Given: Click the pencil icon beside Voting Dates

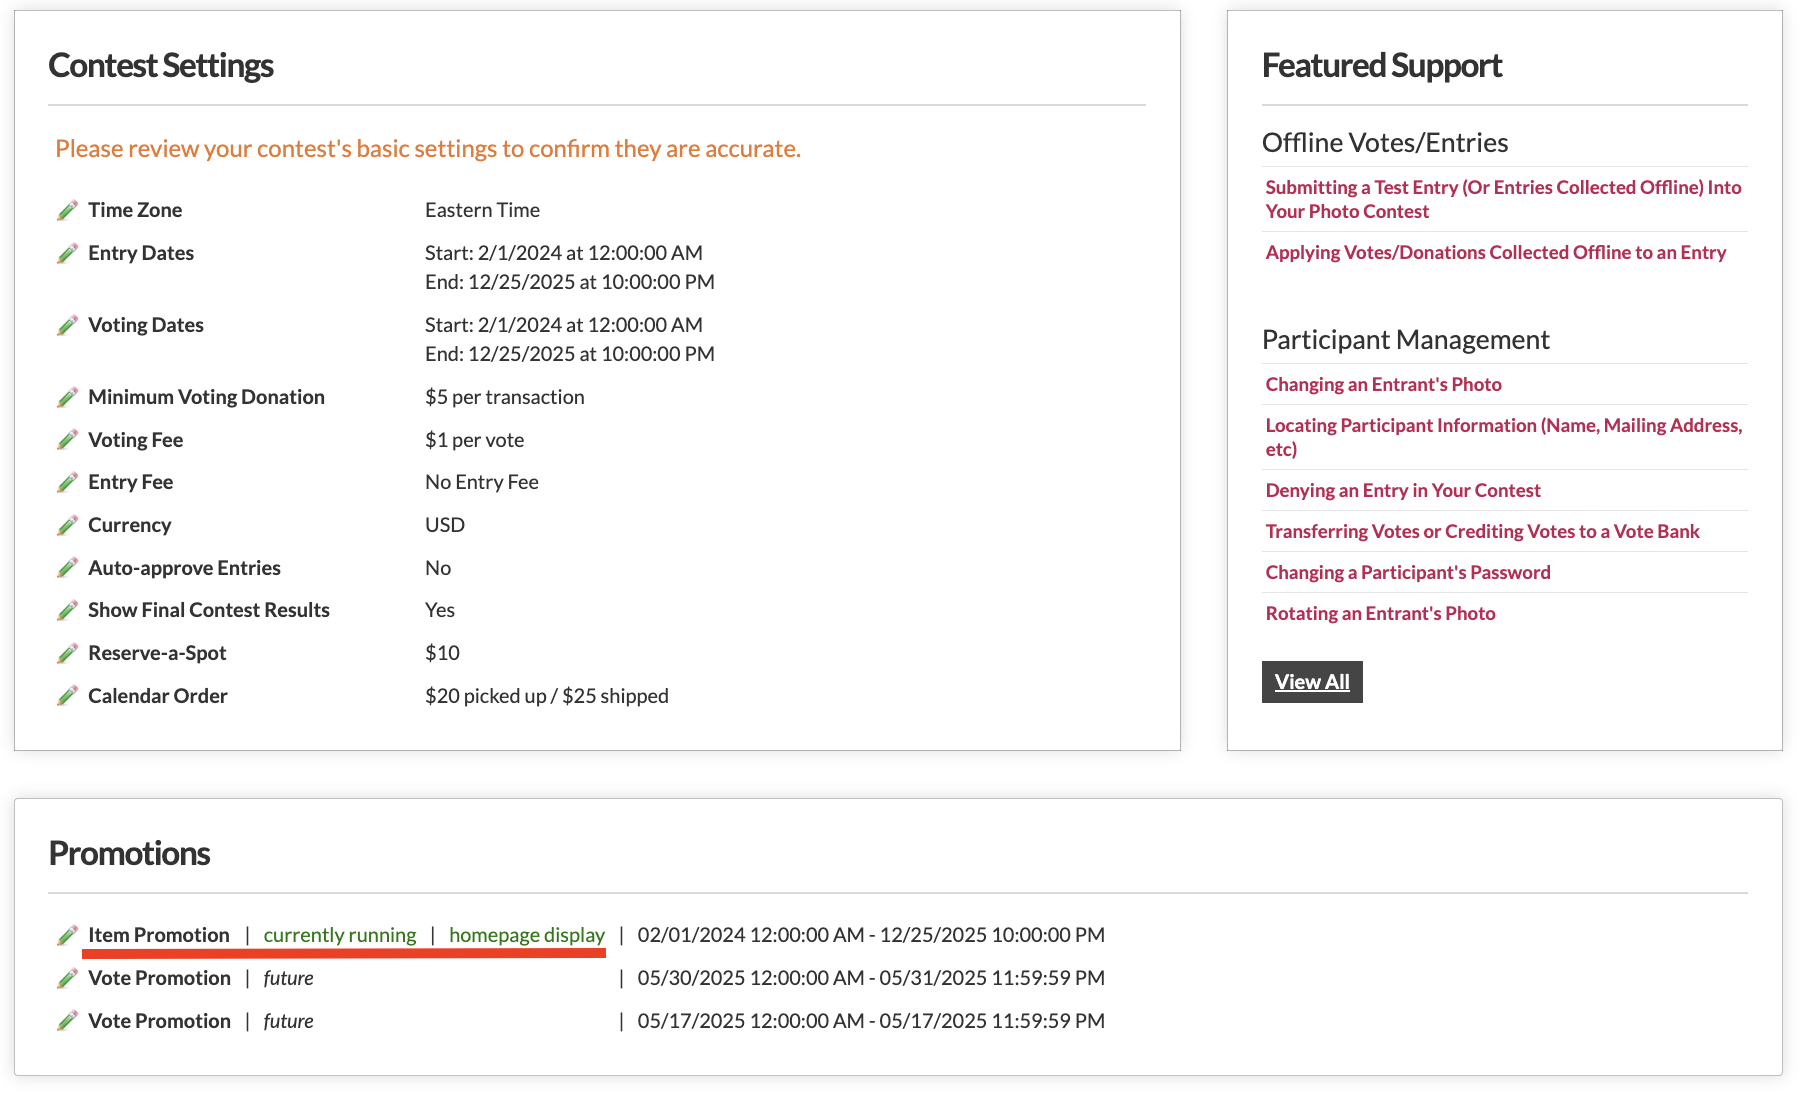Looking at the screenshot, I should tap(67, 325).
